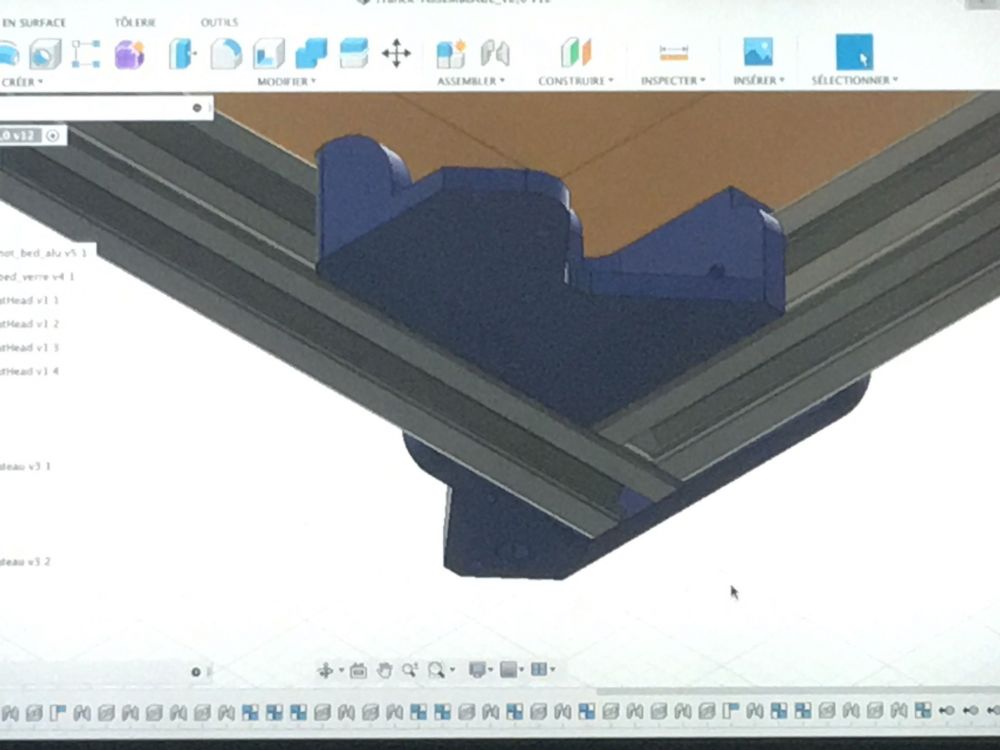
Task: Select the Hole tool in Créer
Action: tap(45, 54)
